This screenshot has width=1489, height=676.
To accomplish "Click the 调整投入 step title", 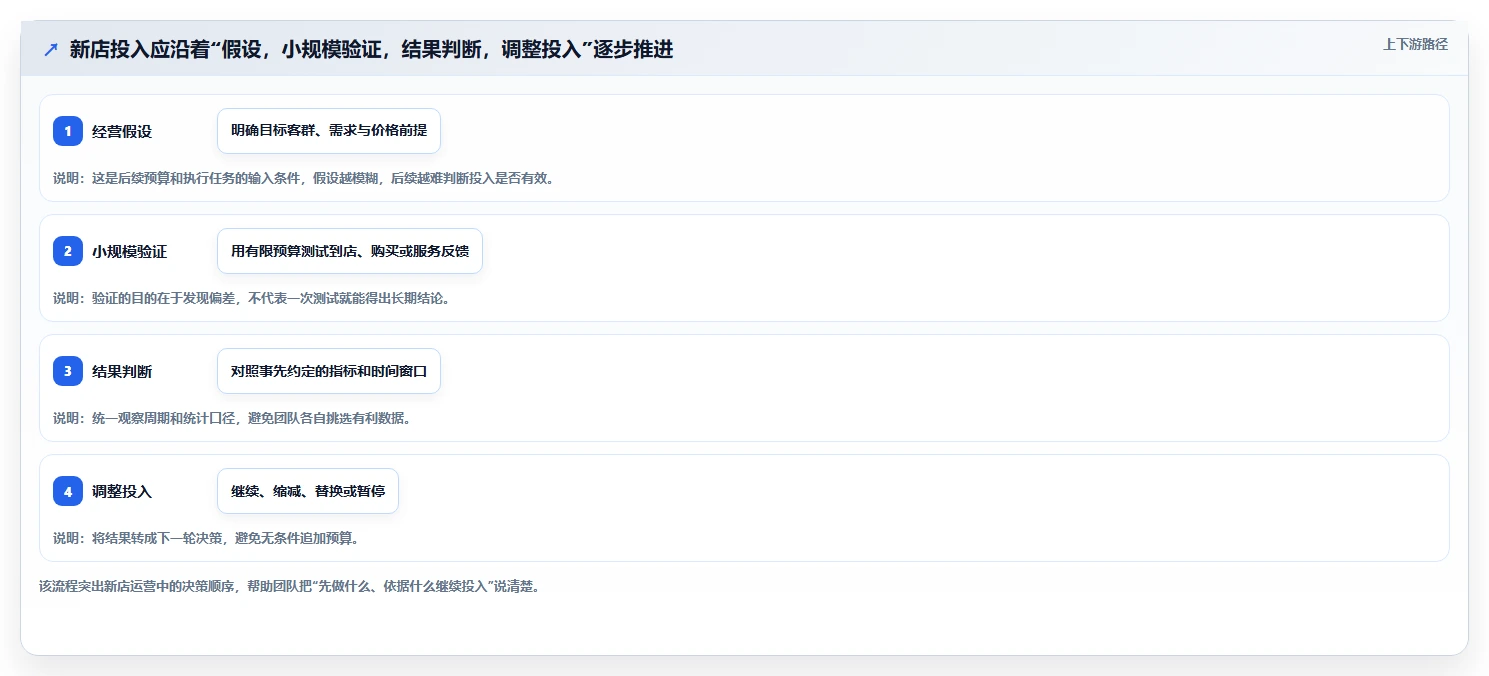I will [122, 491].
